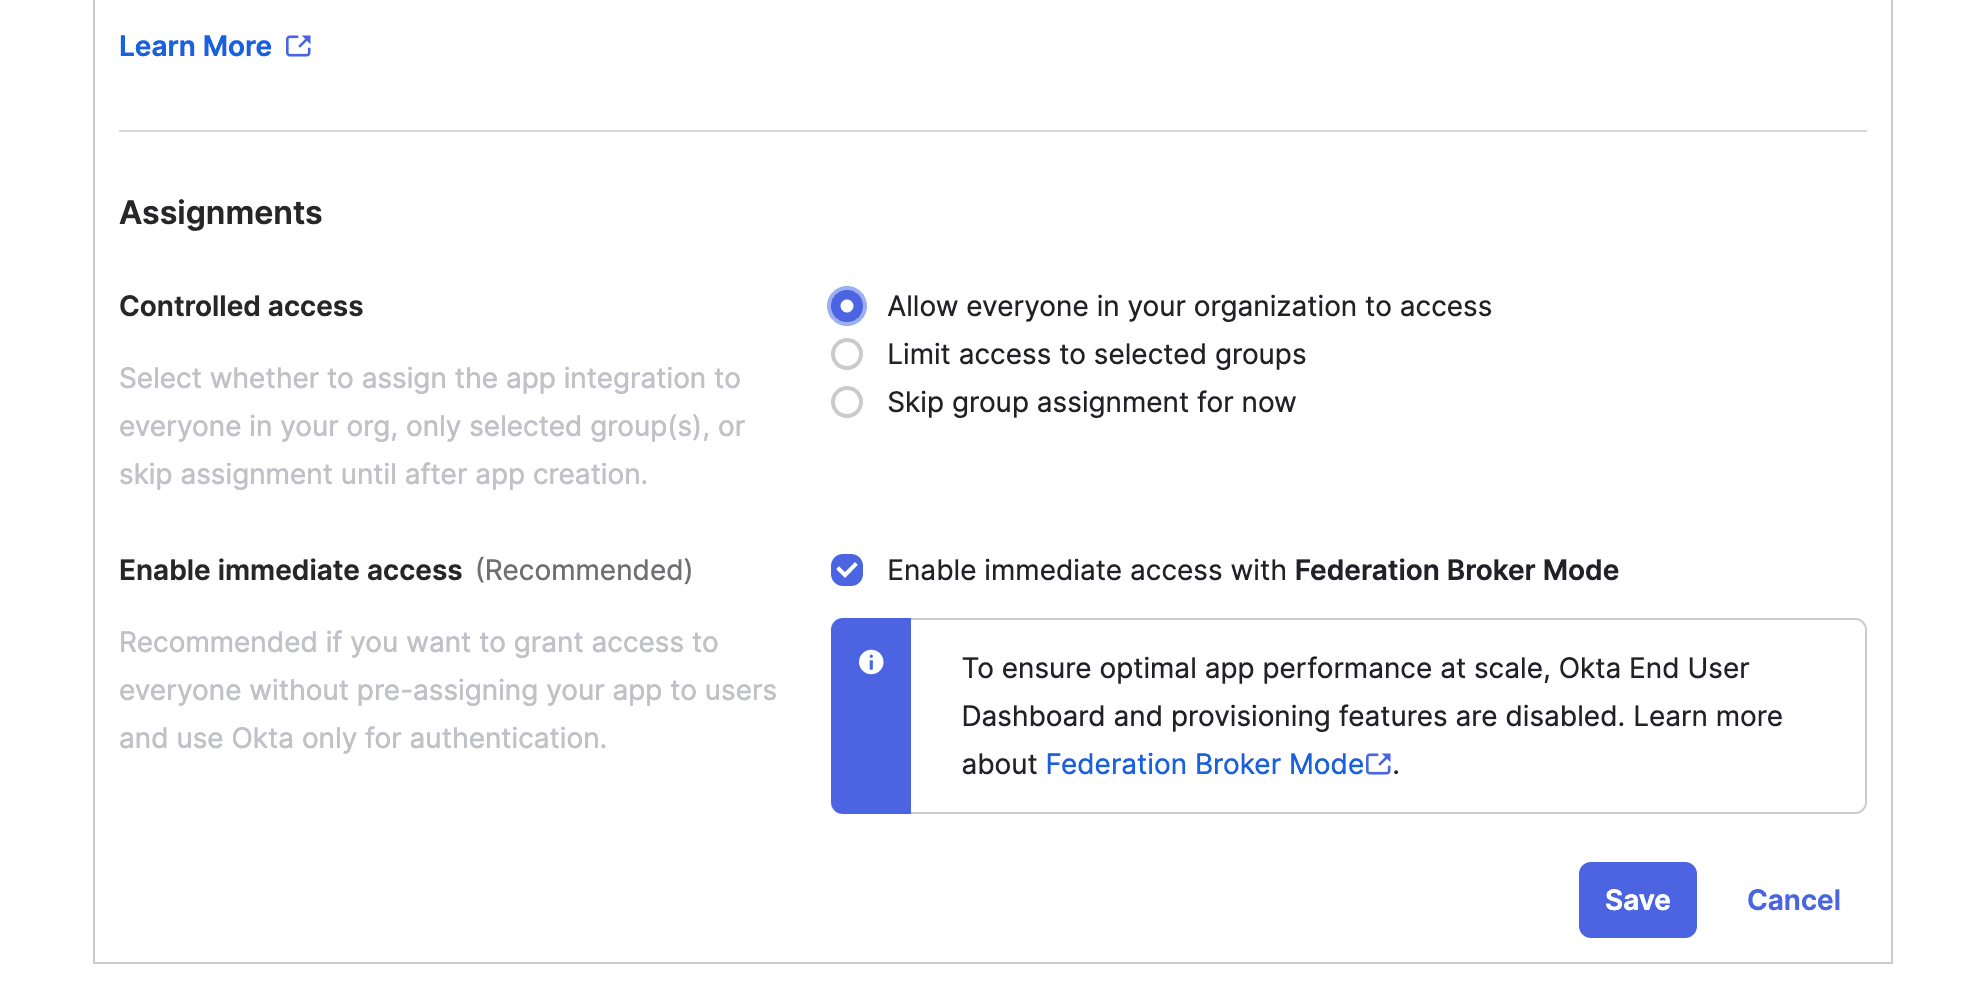Click the gray (Recommended) text
The width and height of the screenshot is (1976, 998).
point(584,570)
